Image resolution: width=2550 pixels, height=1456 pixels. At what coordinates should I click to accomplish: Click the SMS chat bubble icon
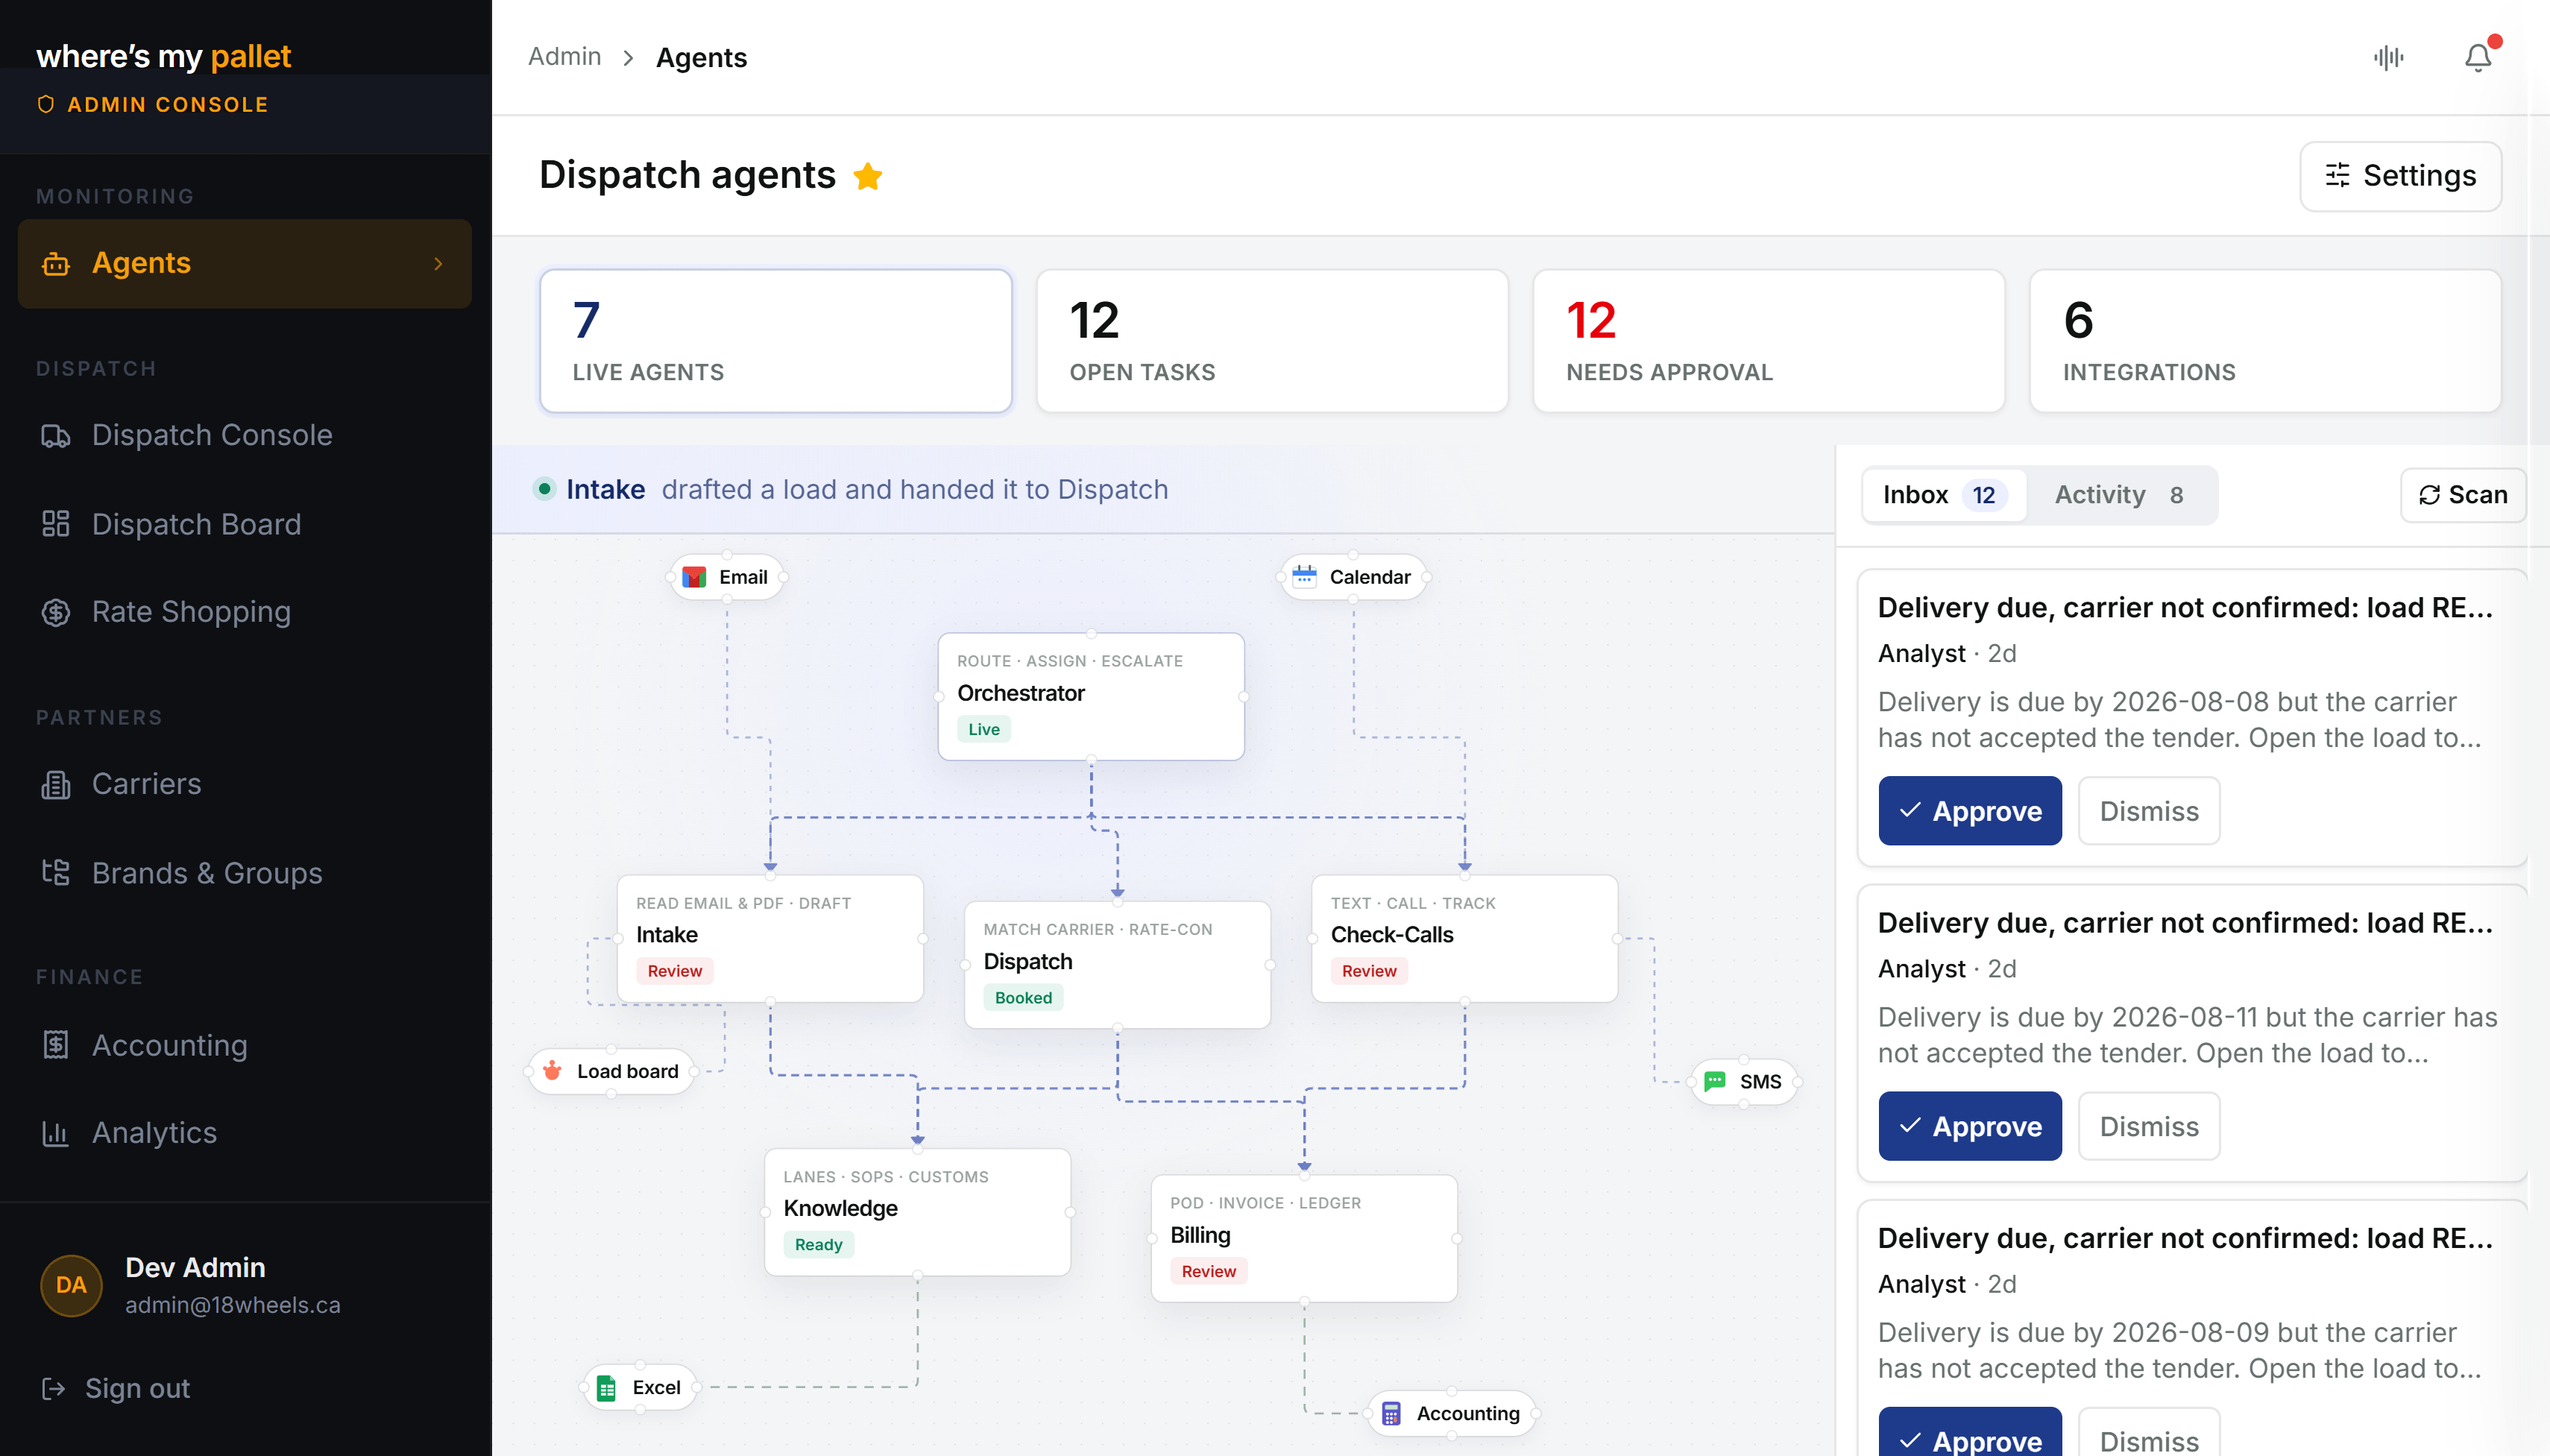[1715, 1081]
